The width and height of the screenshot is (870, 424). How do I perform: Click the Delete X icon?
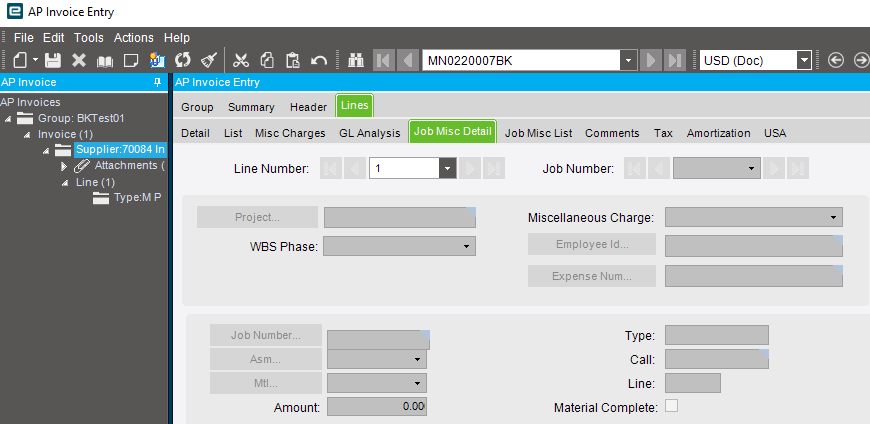point(79,60)
